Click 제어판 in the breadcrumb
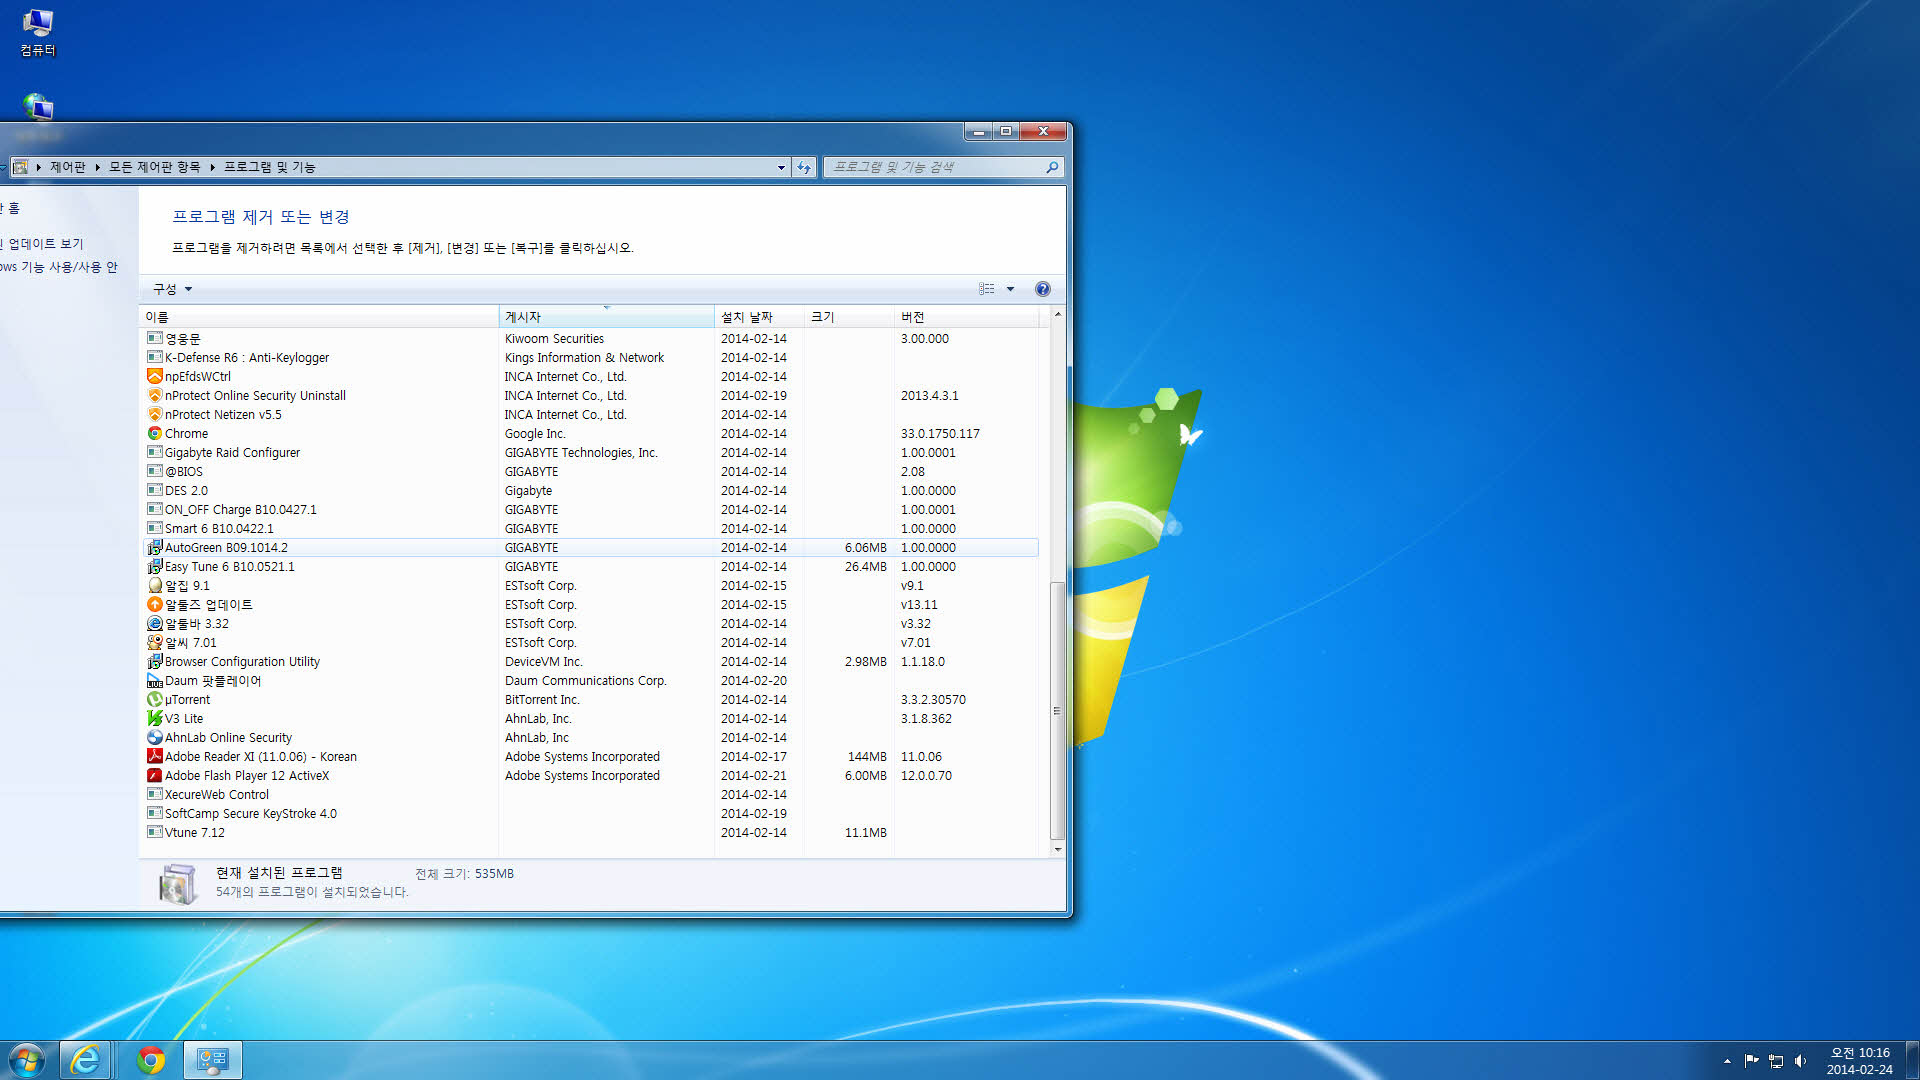The image size is (1920, 1080). [68, 167]
